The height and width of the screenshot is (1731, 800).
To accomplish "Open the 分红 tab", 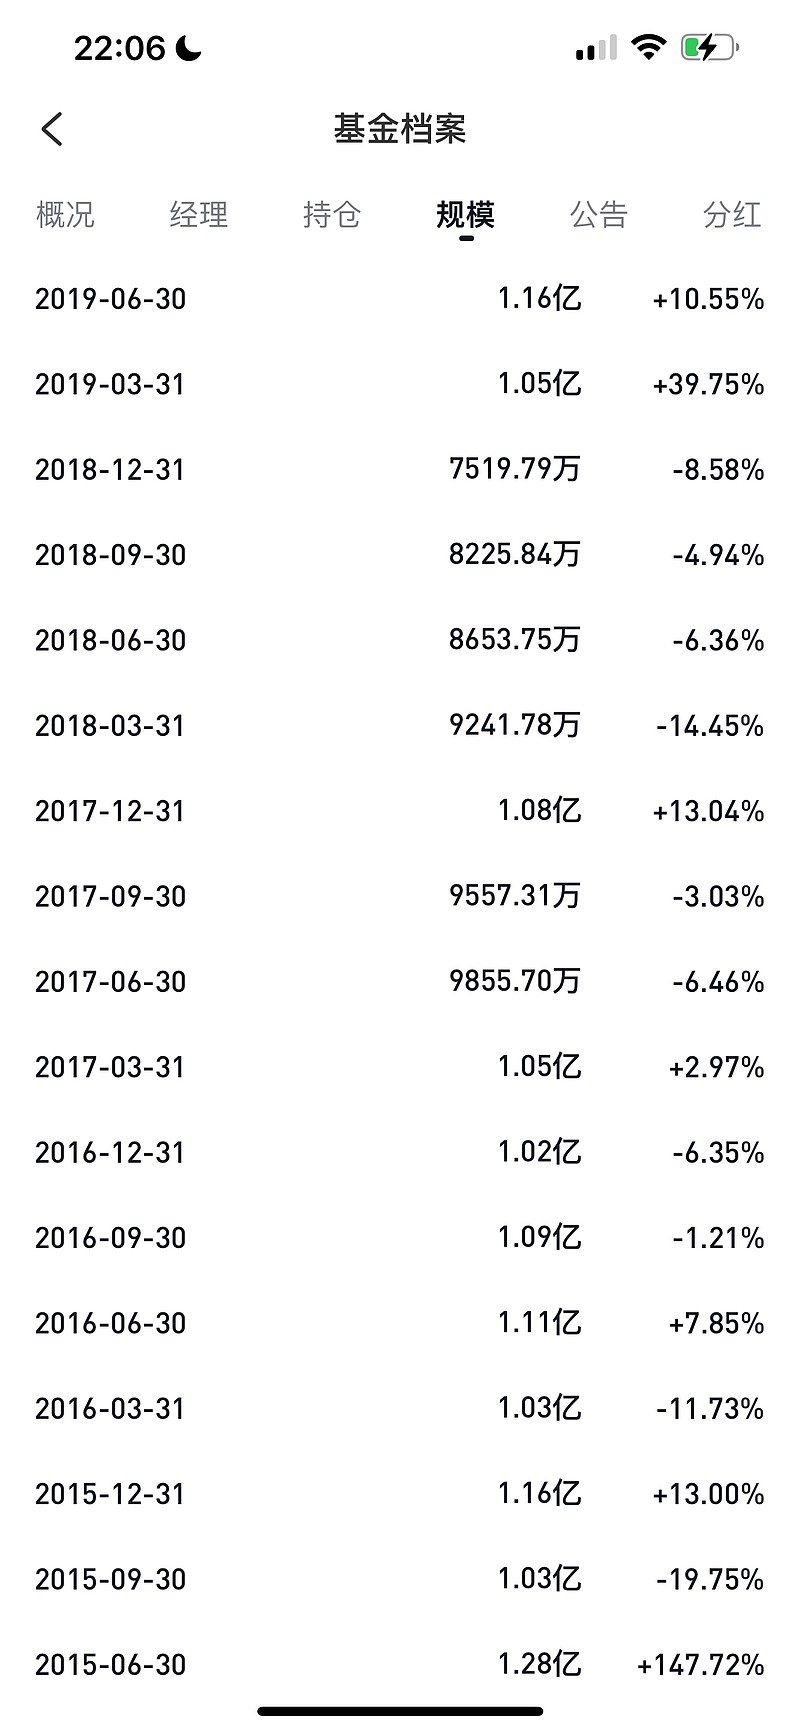I will 733,214.
